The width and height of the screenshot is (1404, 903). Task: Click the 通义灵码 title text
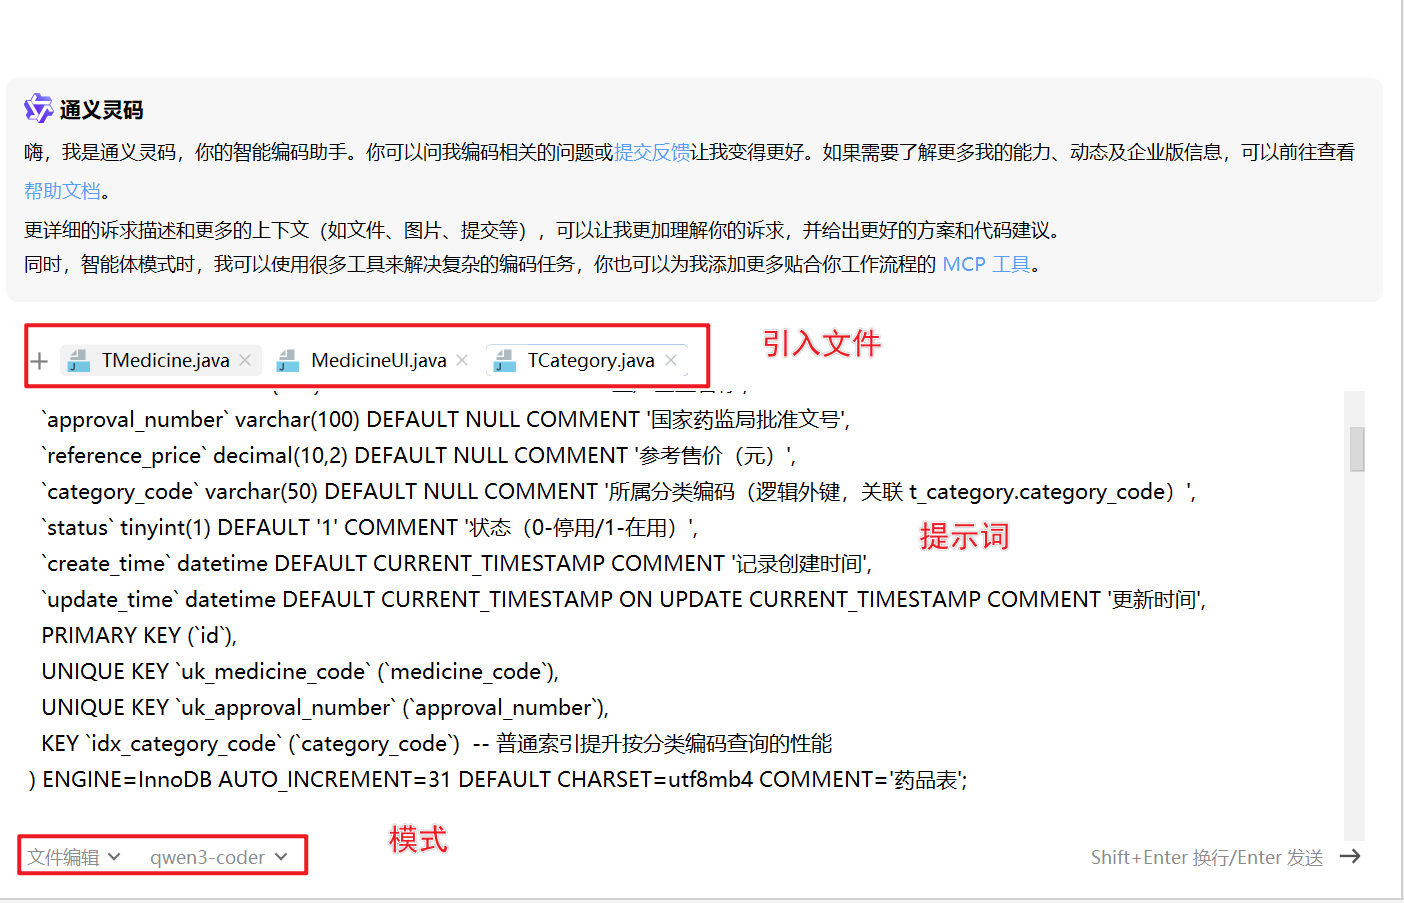[x=101, y=110]
